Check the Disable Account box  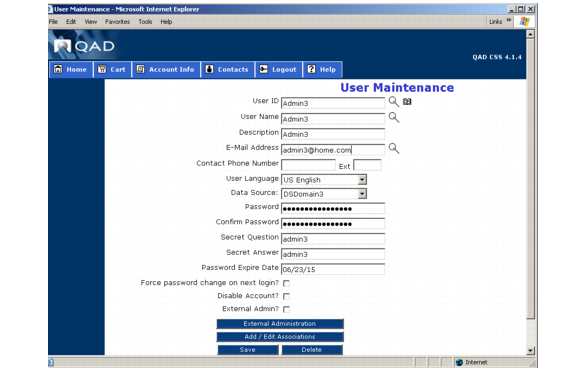pyautogui.click(x=286, y=296)
